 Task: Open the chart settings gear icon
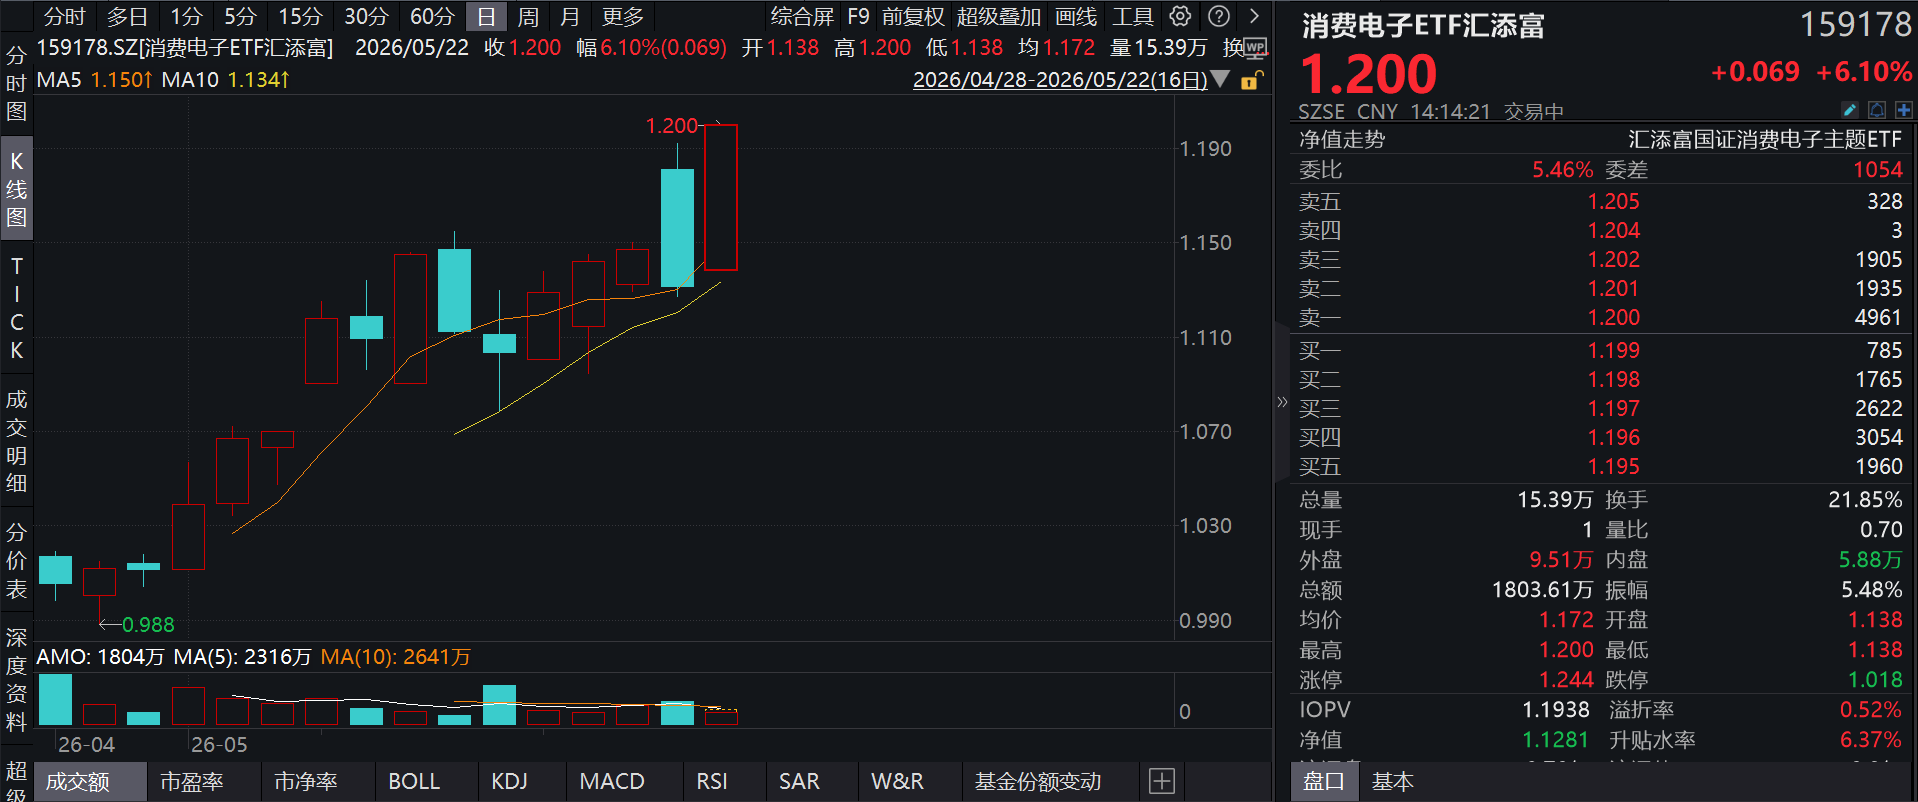coord(1180,16)
